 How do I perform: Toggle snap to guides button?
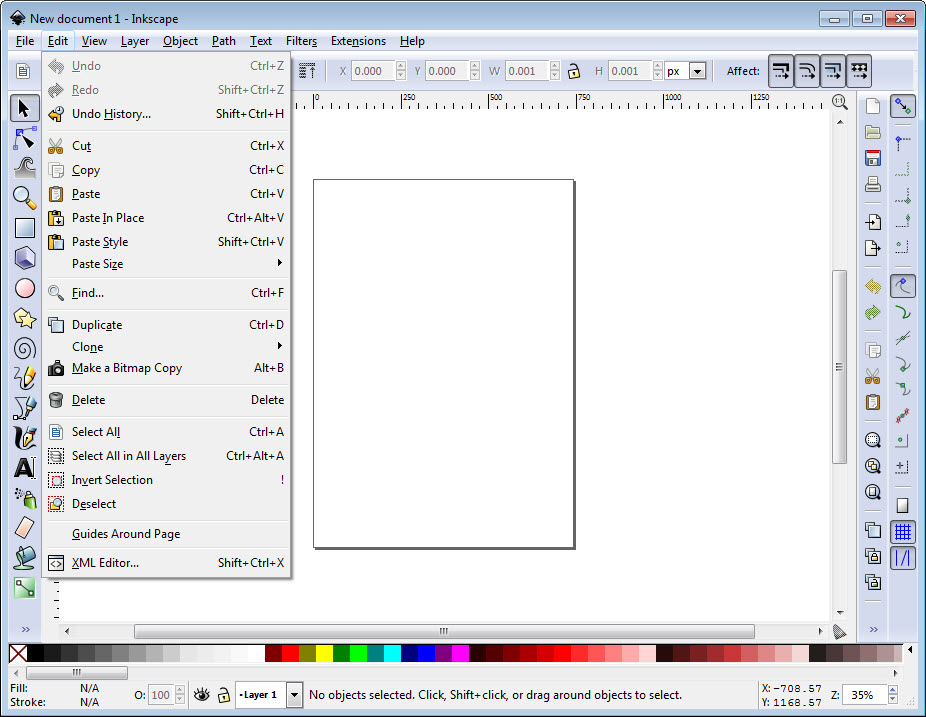point(902,558)
